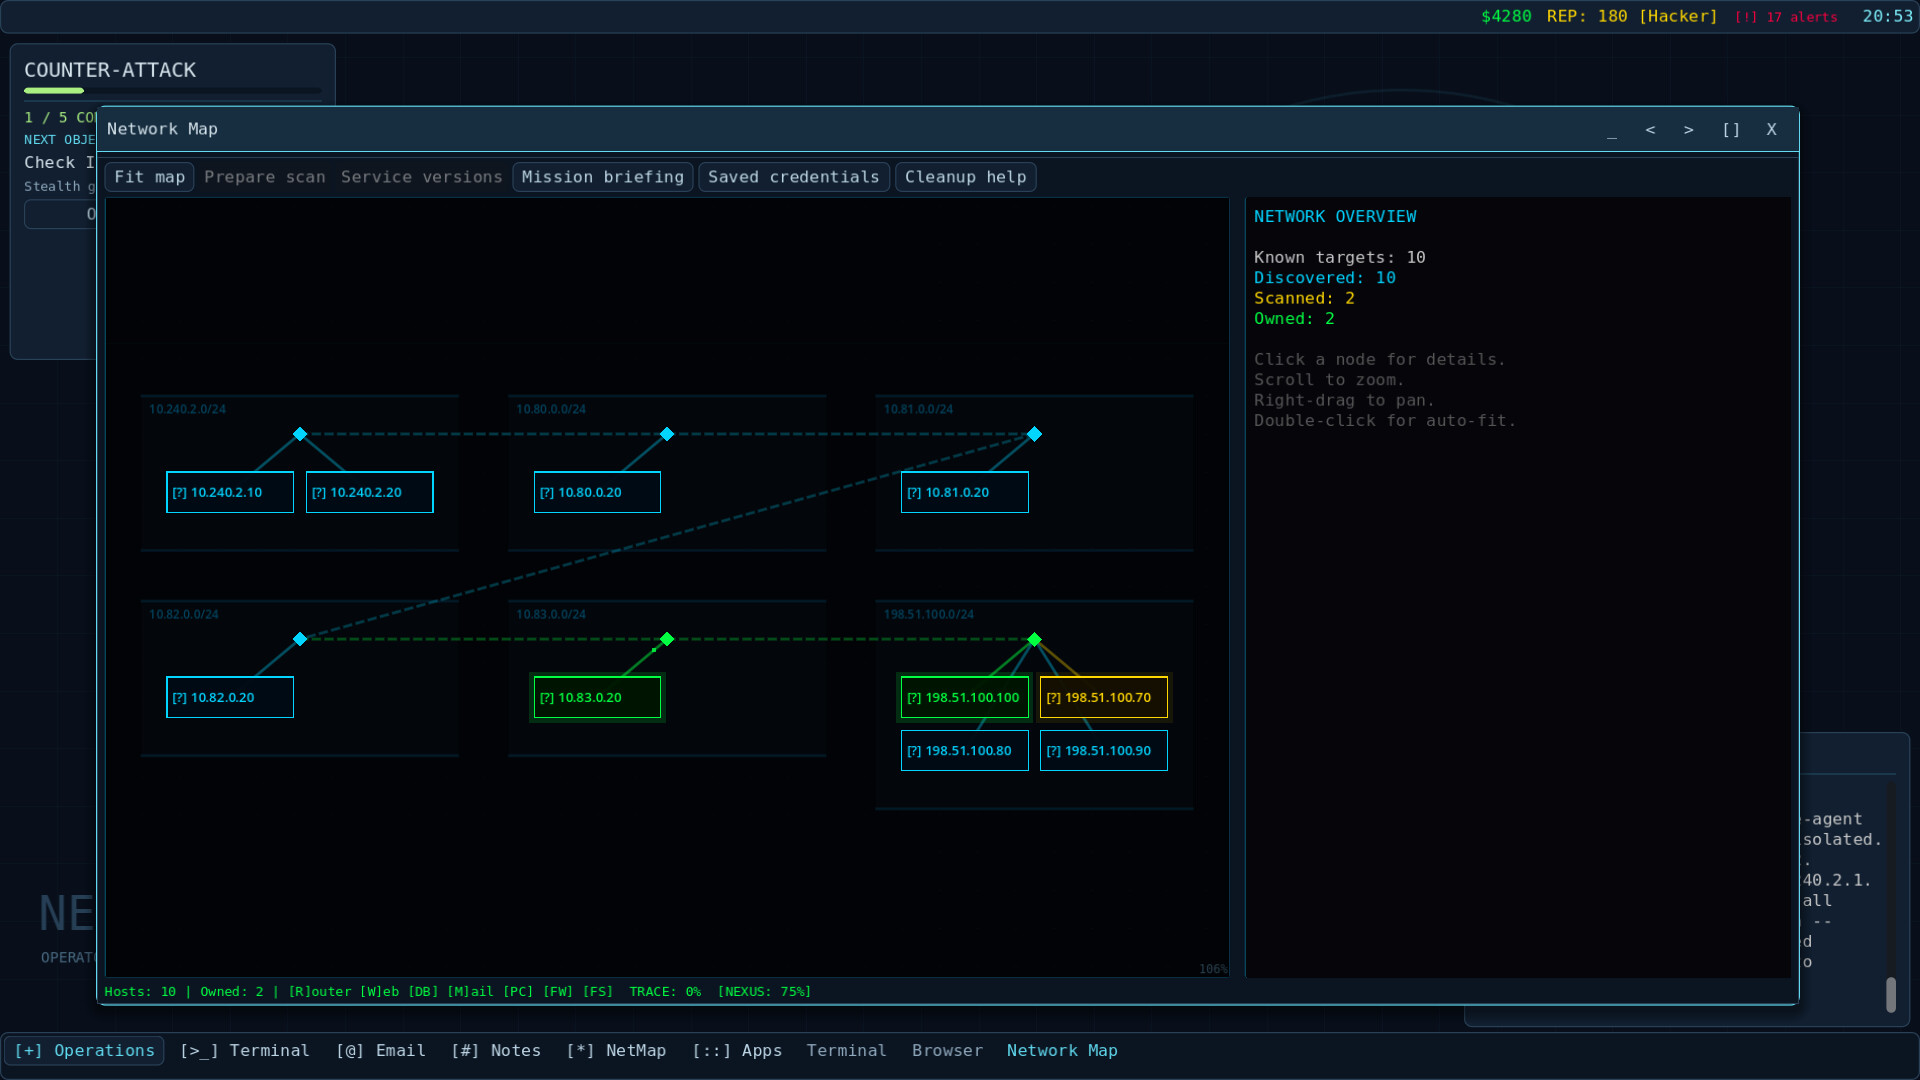Image resolution: width=1920 pixels, height=1080 pixels.
Task: Switch to Network Map window tab
Action: [1062, 1050]
